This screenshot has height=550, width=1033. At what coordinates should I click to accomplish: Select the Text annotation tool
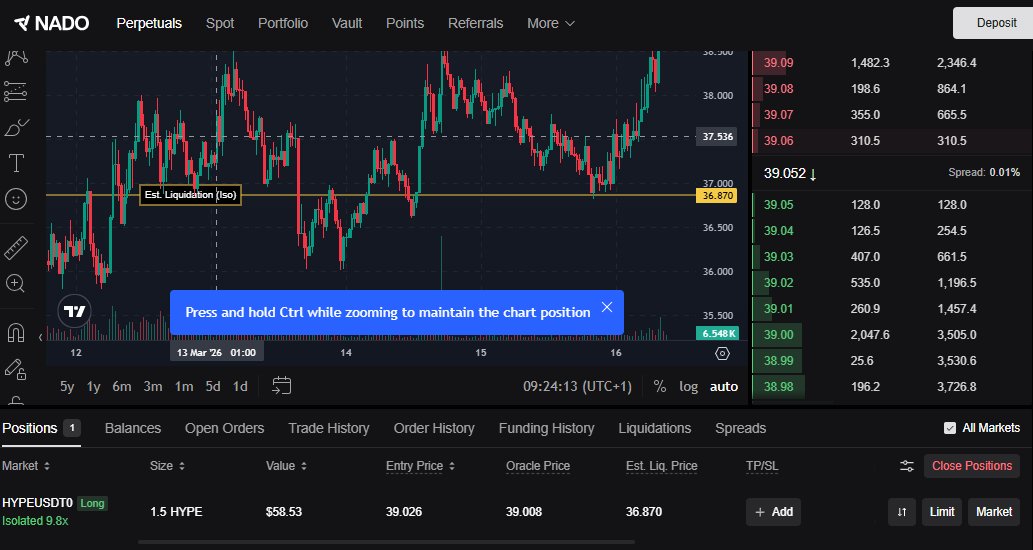point(16,163)
